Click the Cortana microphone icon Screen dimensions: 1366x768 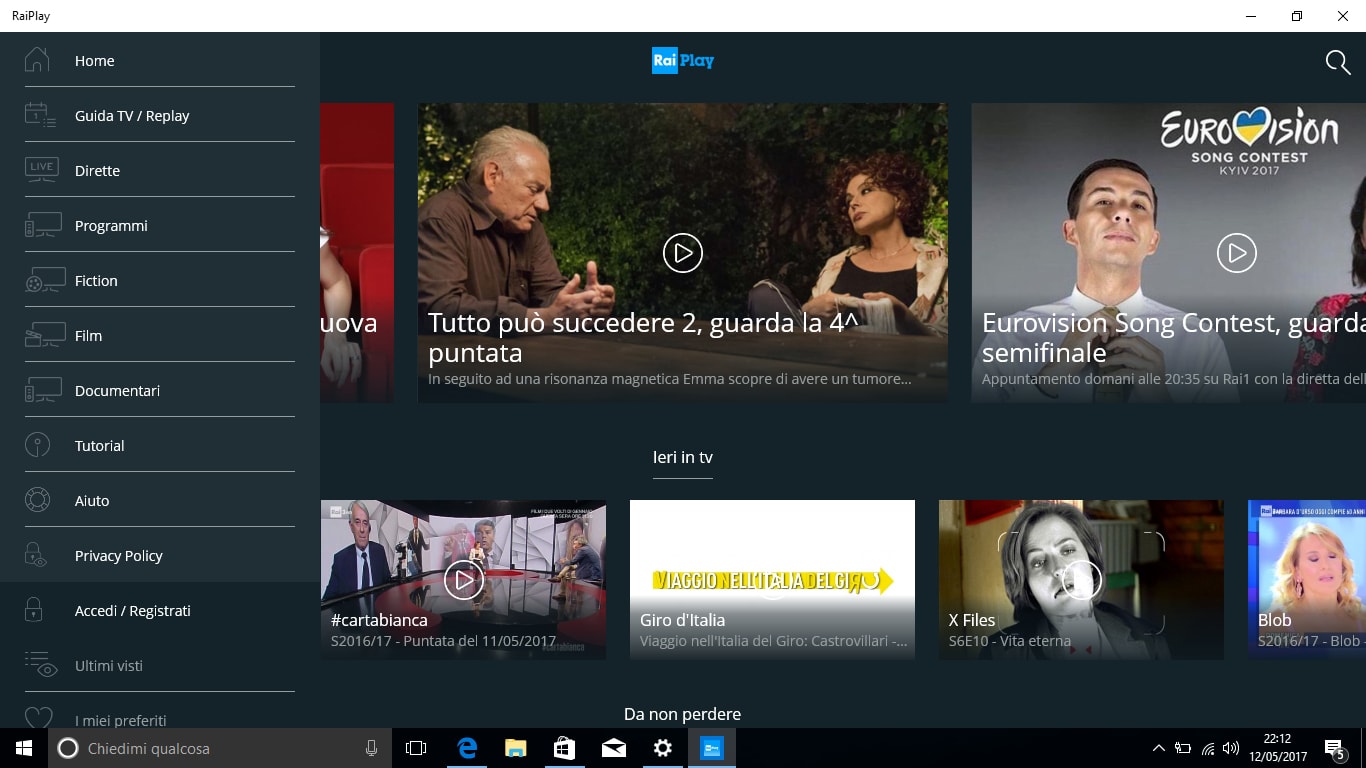[371, 748]
